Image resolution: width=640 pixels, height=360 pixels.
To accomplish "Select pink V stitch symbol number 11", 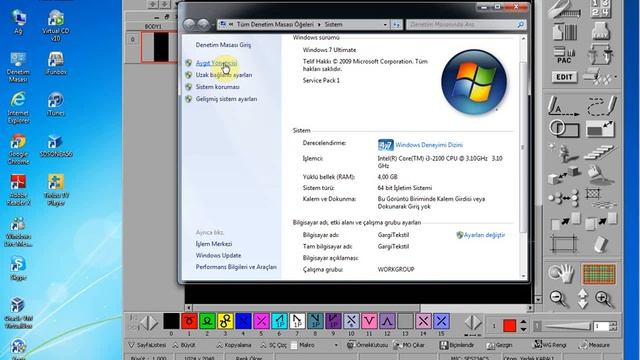I will [x=369, y=321].
